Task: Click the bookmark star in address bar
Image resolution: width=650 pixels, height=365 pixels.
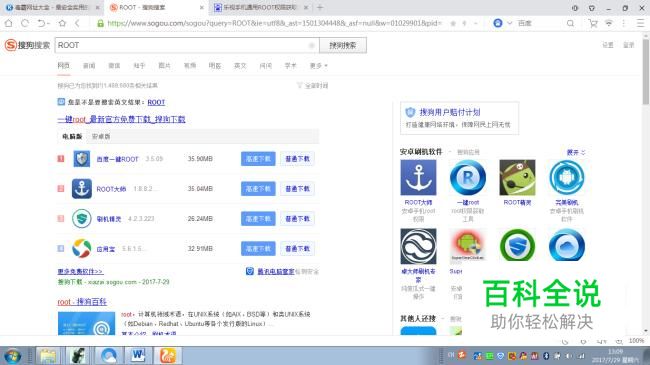Action: point(453,23)
